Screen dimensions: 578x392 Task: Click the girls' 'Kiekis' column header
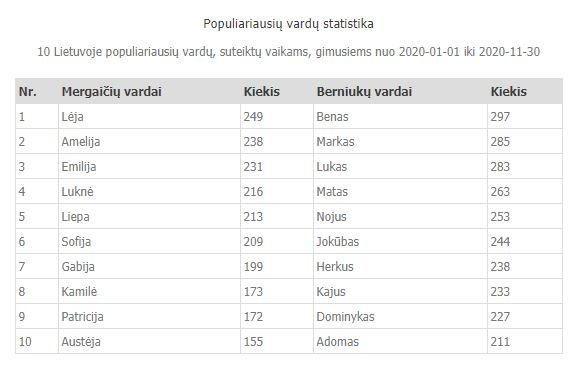(261, 91)
